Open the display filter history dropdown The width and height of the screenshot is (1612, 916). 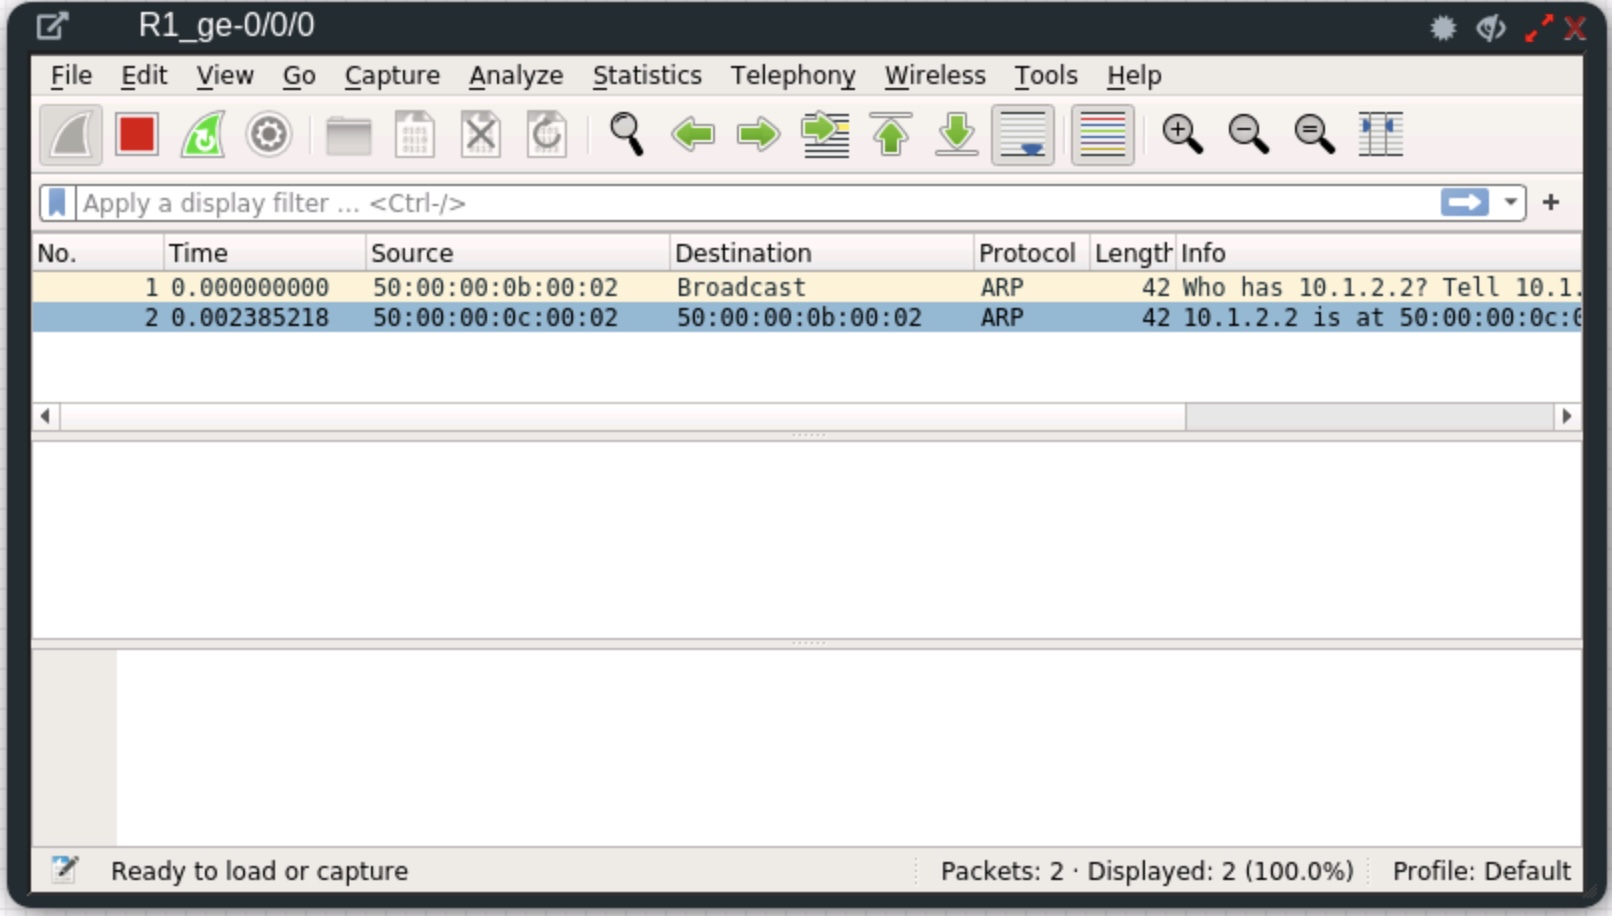1509,201
